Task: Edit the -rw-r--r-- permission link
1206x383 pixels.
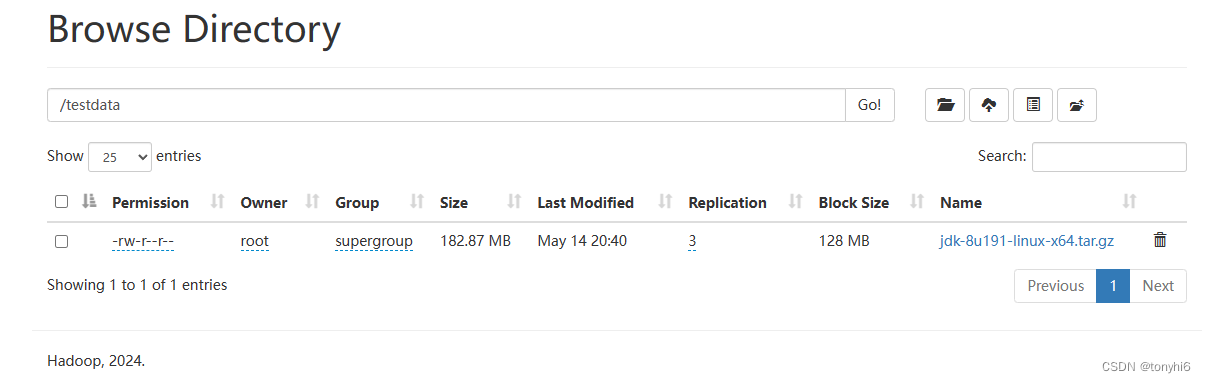Action: click(x=143, y=241)
